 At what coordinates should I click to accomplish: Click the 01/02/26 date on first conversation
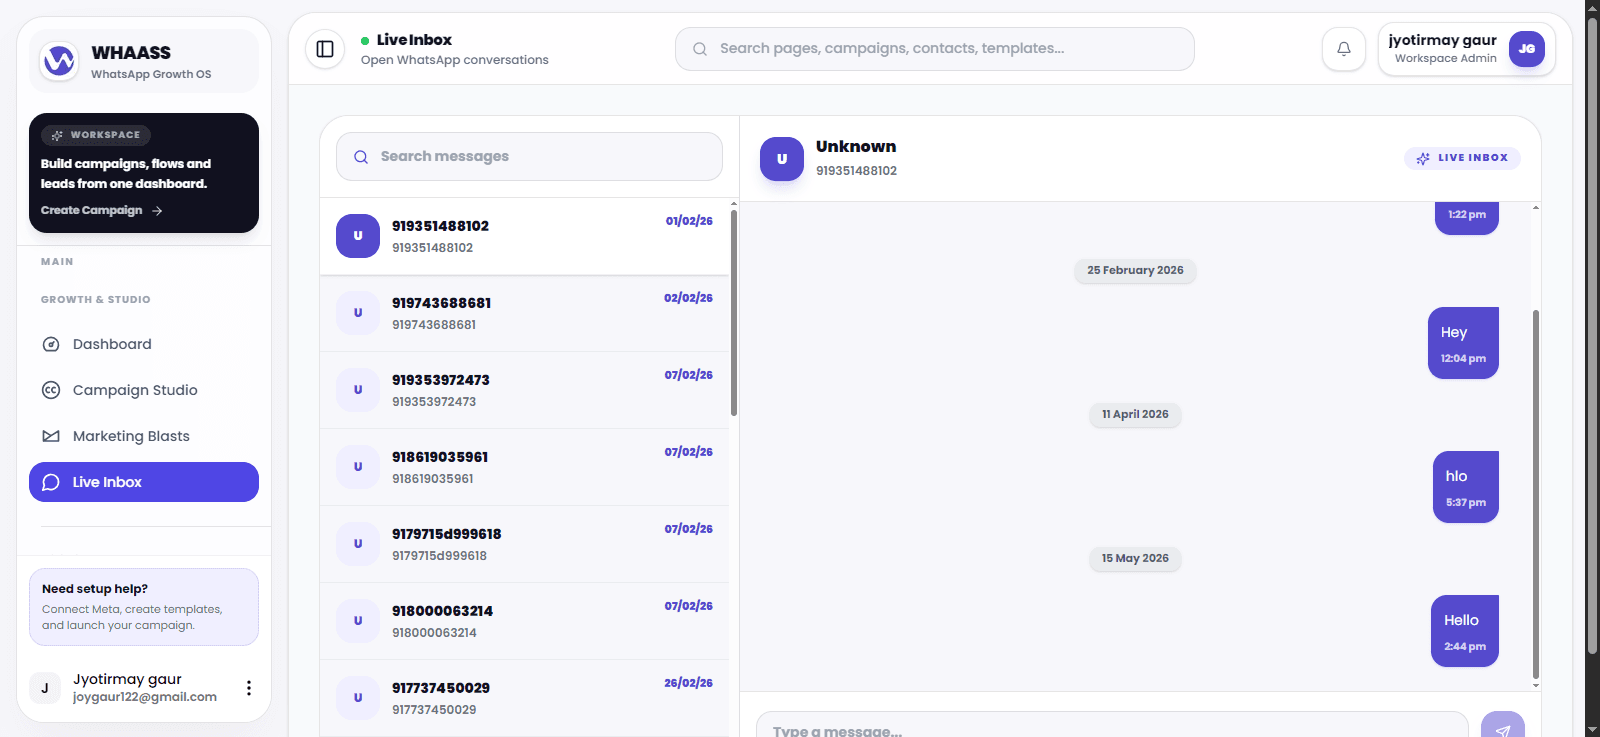(689, 221)
